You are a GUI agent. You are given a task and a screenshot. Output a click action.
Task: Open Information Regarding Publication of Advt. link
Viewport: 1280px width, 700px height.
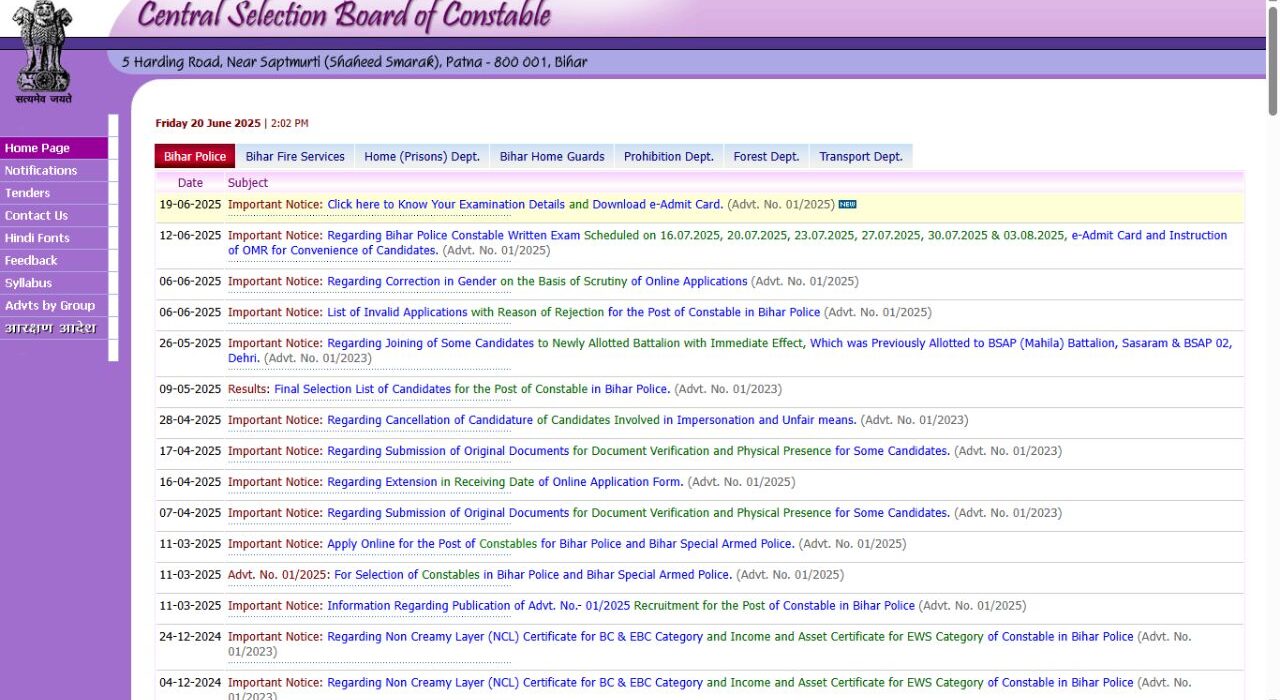pos(479,606)
